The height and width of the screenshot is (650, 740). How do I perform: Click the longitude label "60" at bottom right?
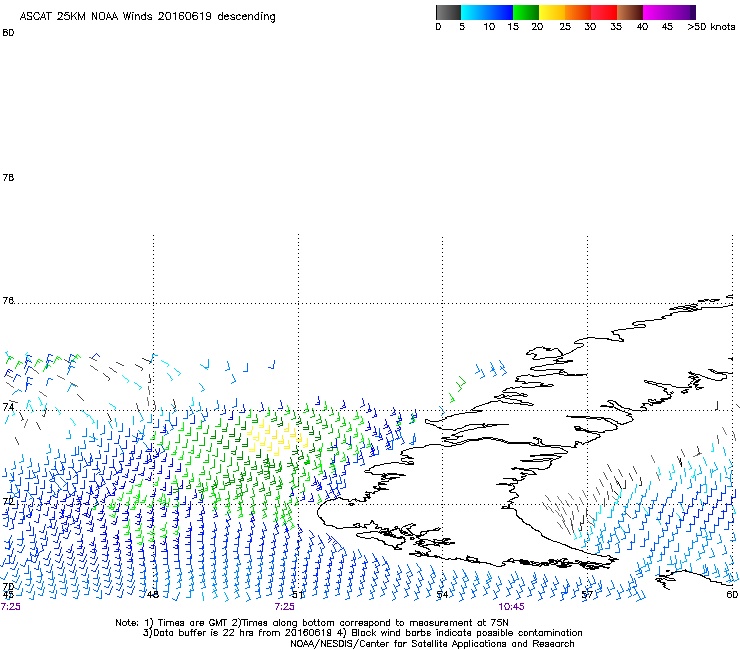point(732,594)
